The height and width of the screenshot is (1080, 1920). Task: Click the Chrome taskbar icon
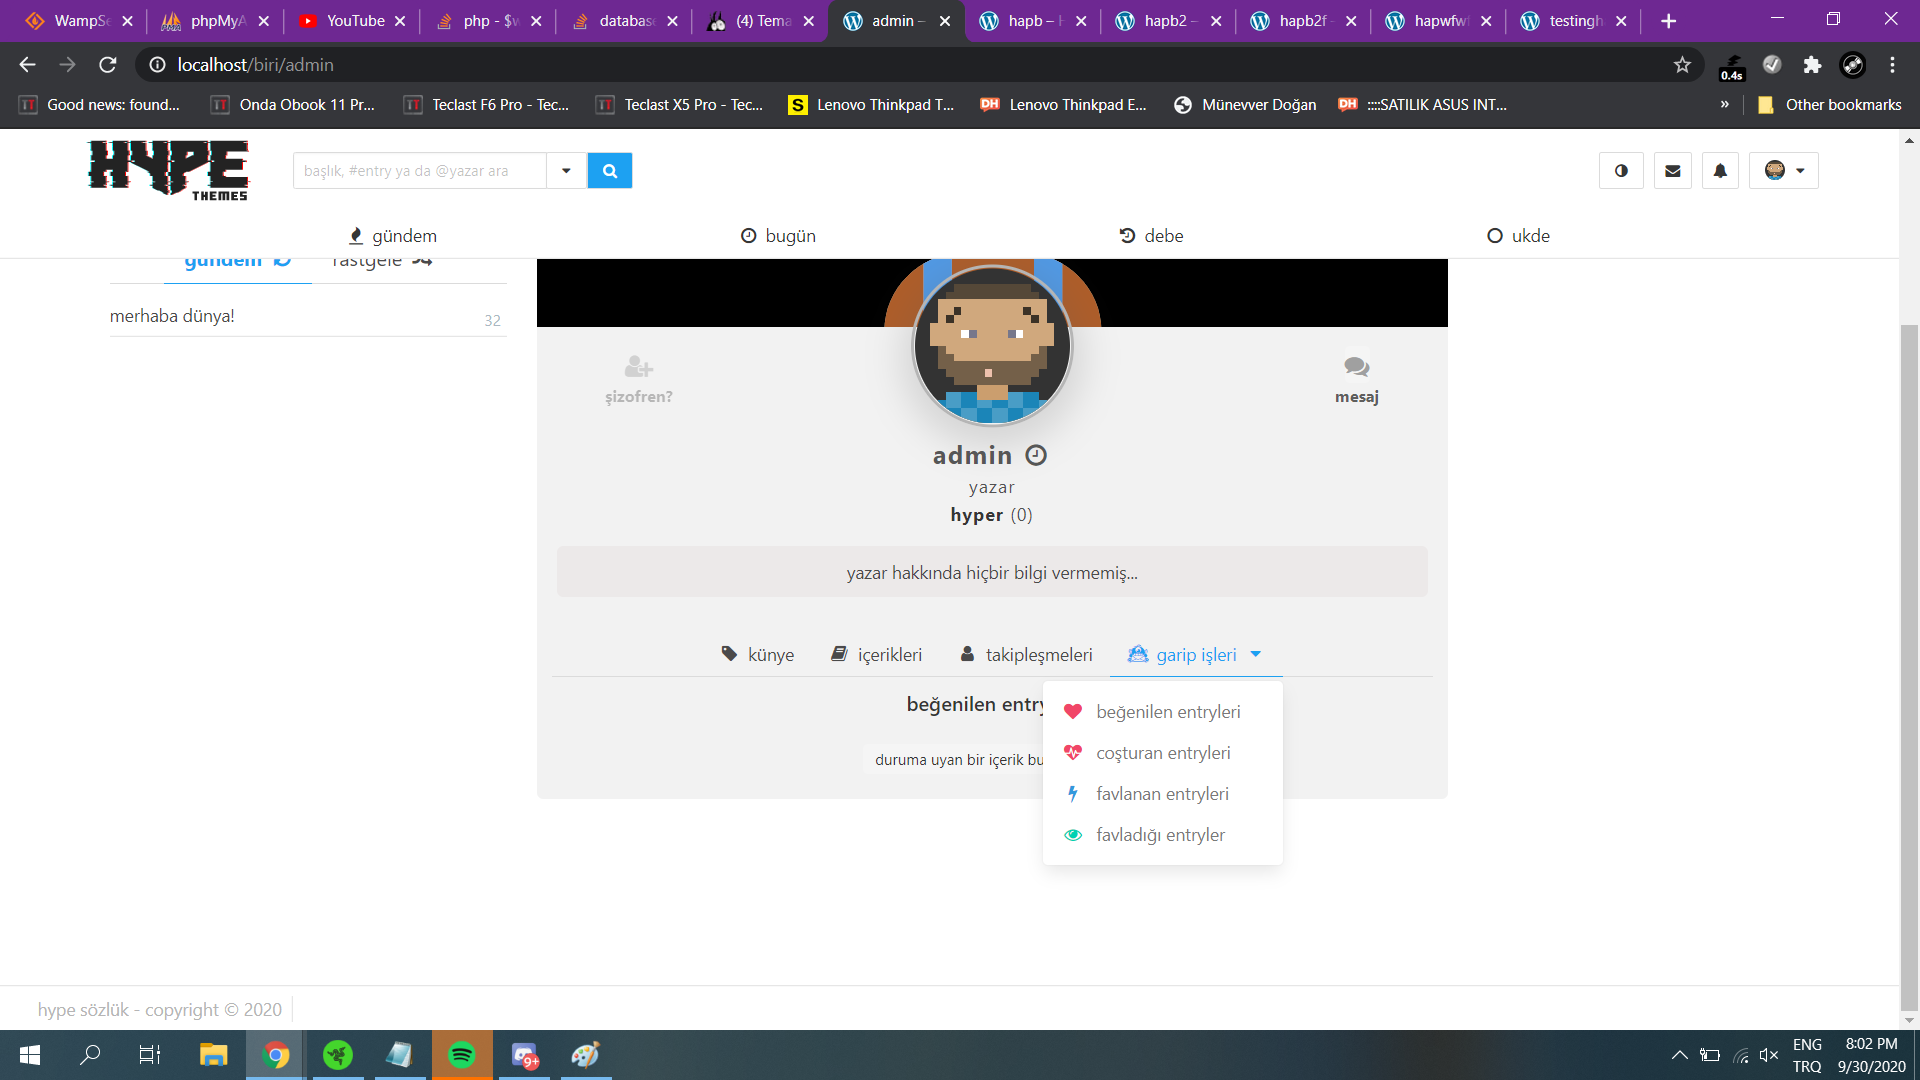pyautogui.click(x=276, y=1055)
